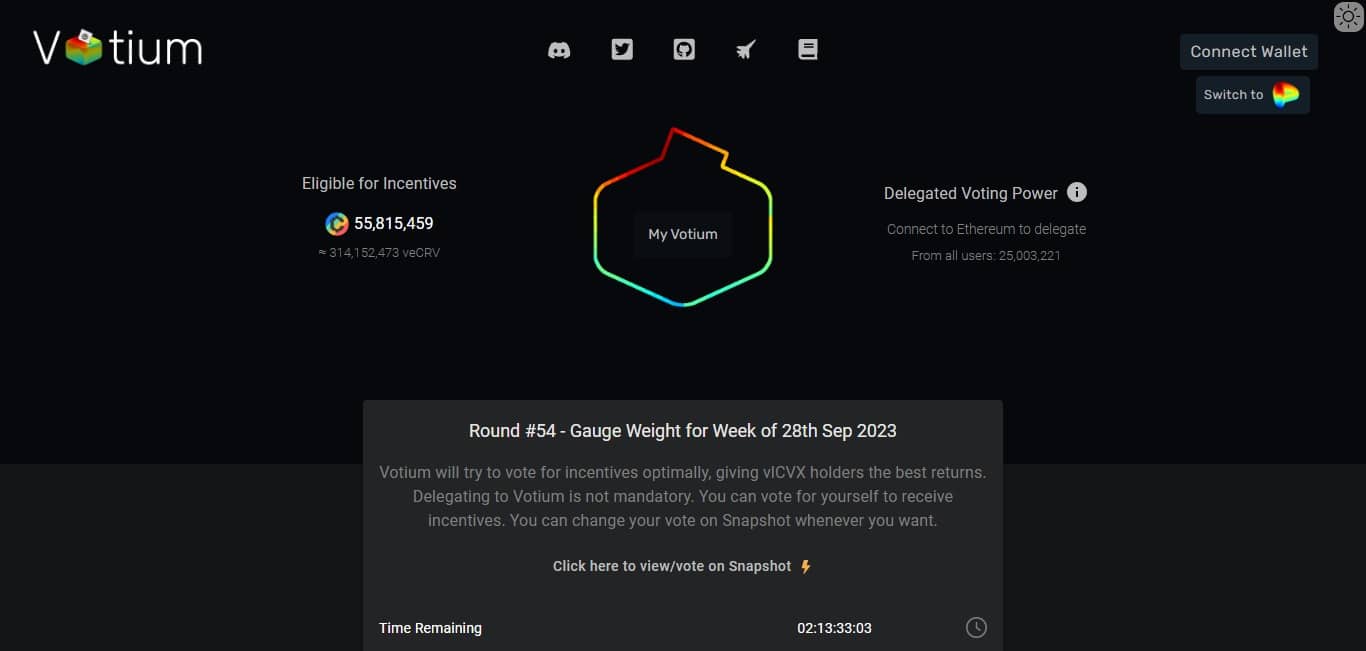Click the fighter jet icon
Image resolution: width=1366 pixels, height=651 pixels.
pos(745,50)
